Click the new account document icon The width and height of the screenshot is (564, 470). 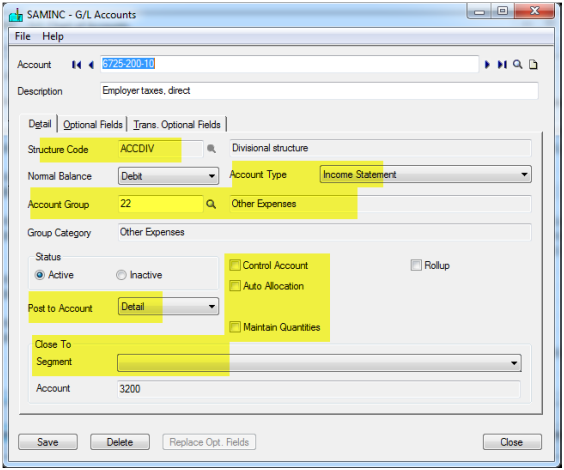[533, 65]
